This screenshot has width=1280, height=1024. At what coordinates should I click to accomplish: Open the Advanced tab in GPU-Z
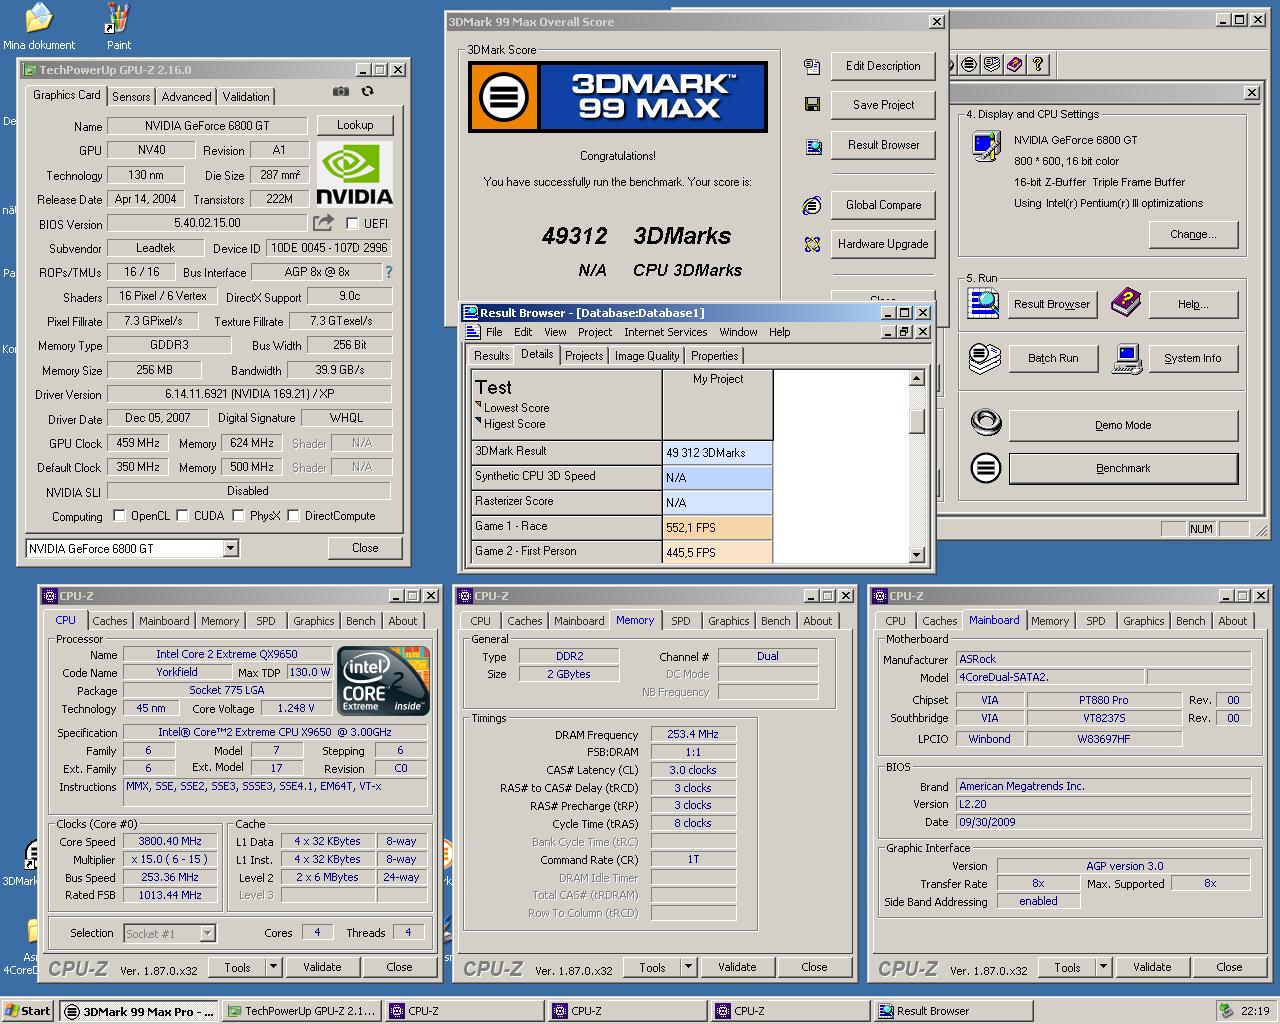tap(187, 97)
